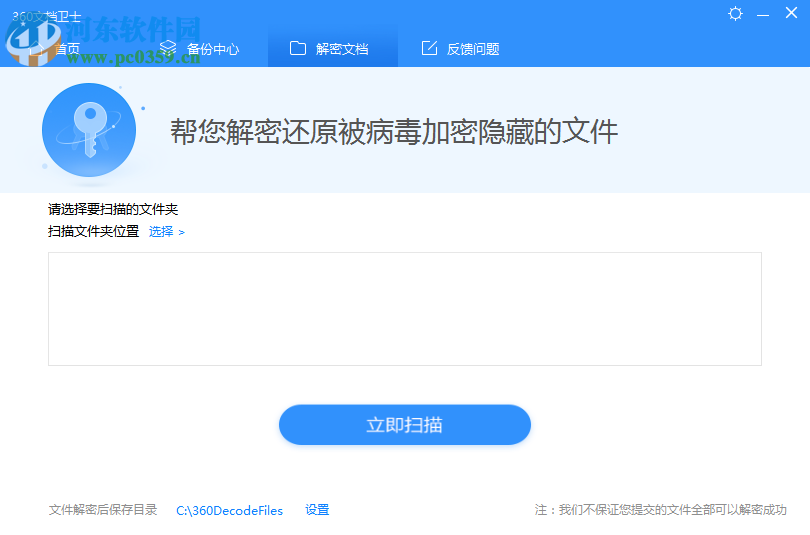The width and height of the screenshot is (810, 535).
Task: Click the stacked layers backup icon
Action: click(168, 48)
